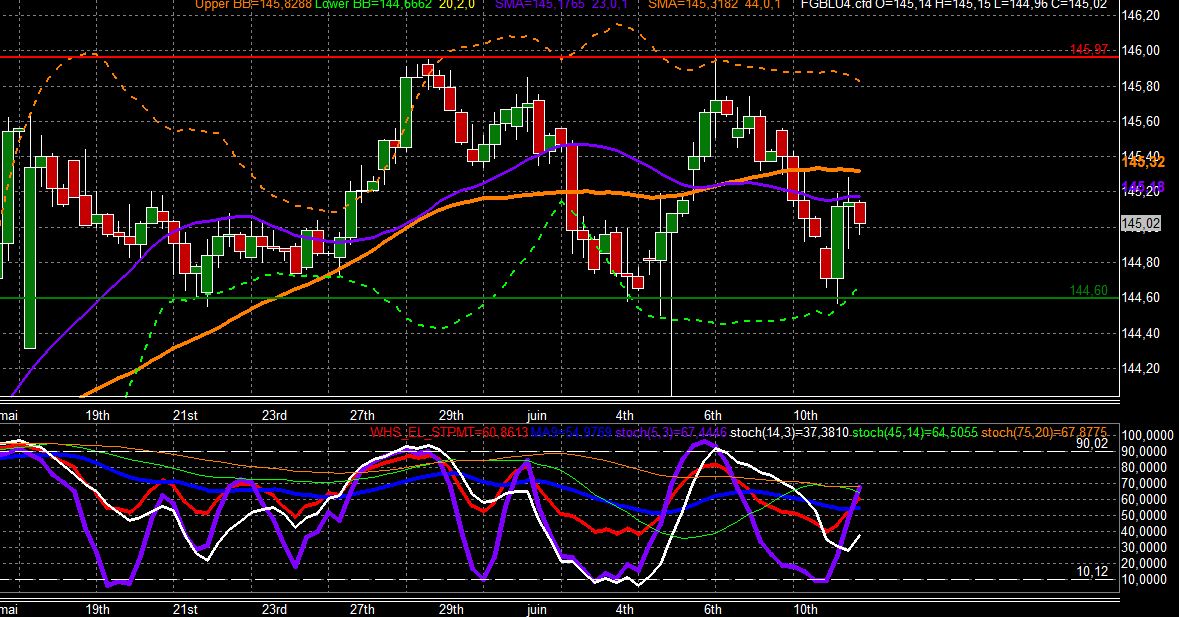Click the blue MA9=54,9769 indicator label
This screenshot has width=1179, height=617.
[571, 432]
